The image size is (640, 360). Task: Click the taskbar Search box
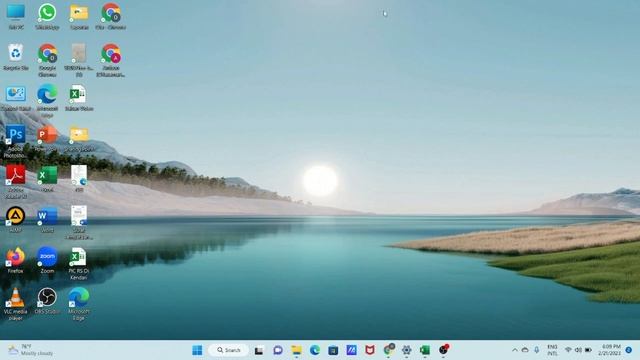coord(228,350)
